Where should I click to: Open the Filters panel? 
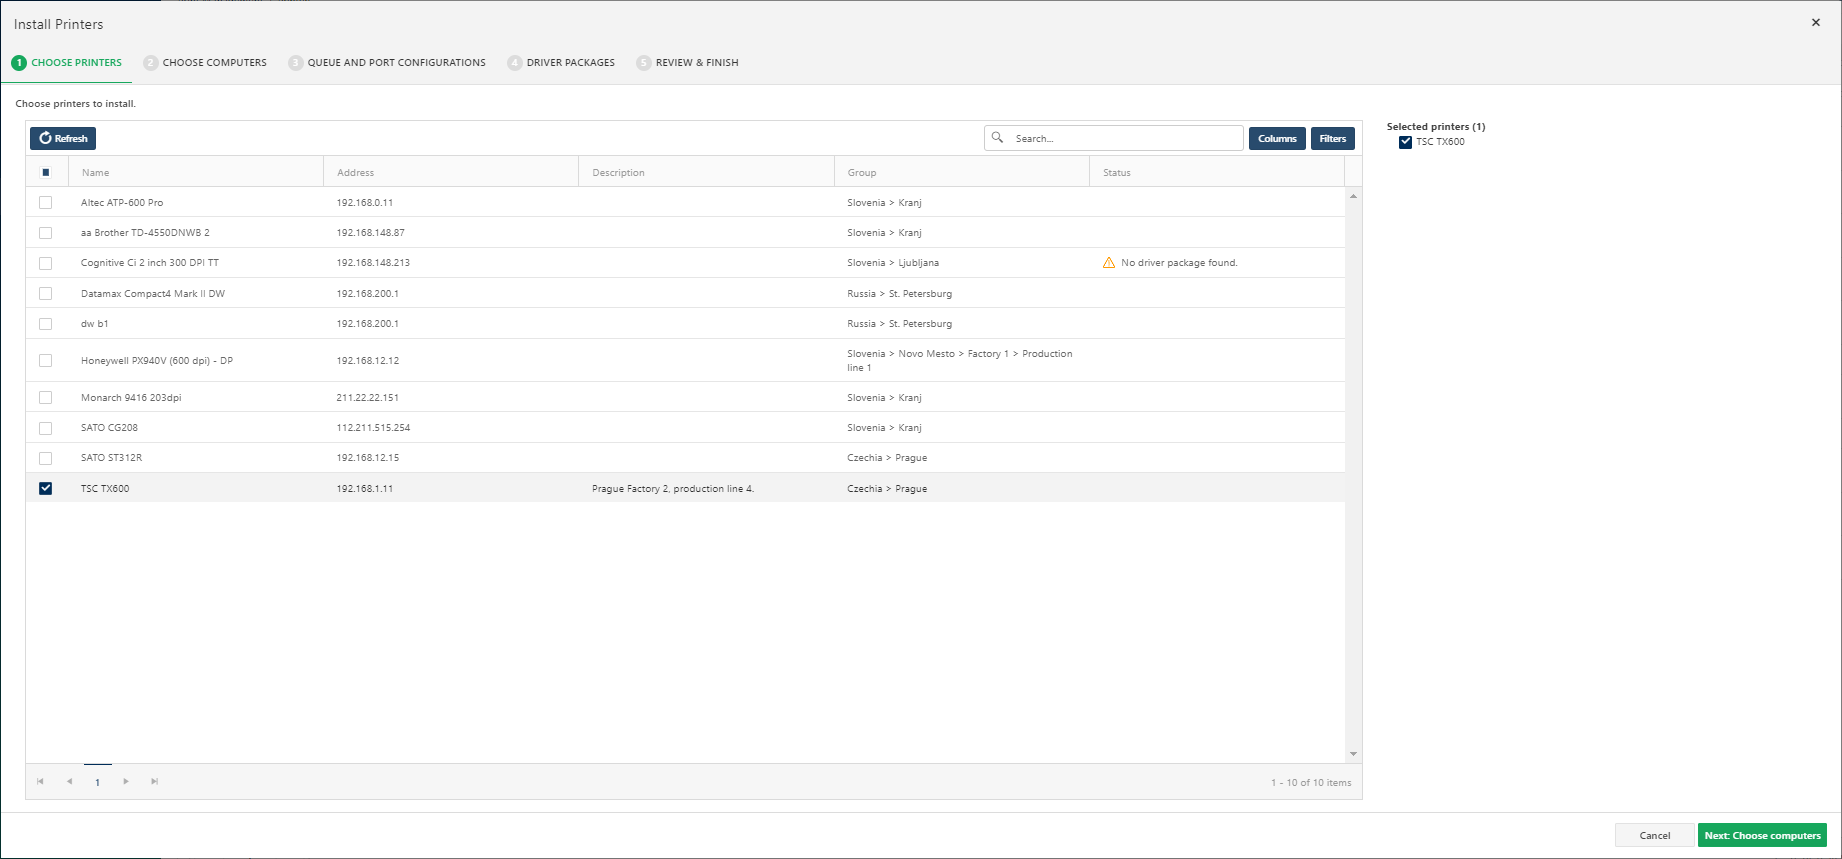coord(1332,138)
